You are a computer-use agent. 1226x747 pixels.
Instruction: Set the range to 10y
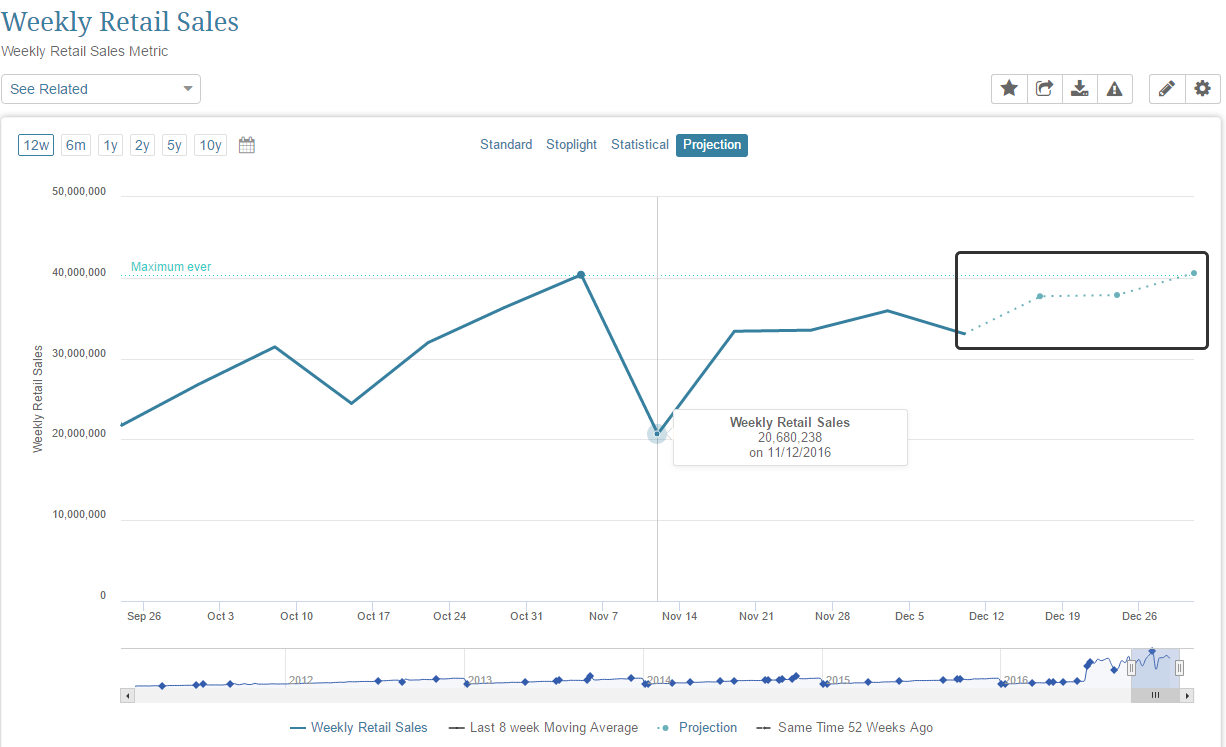pyautogui.click(x=210, y=145)
